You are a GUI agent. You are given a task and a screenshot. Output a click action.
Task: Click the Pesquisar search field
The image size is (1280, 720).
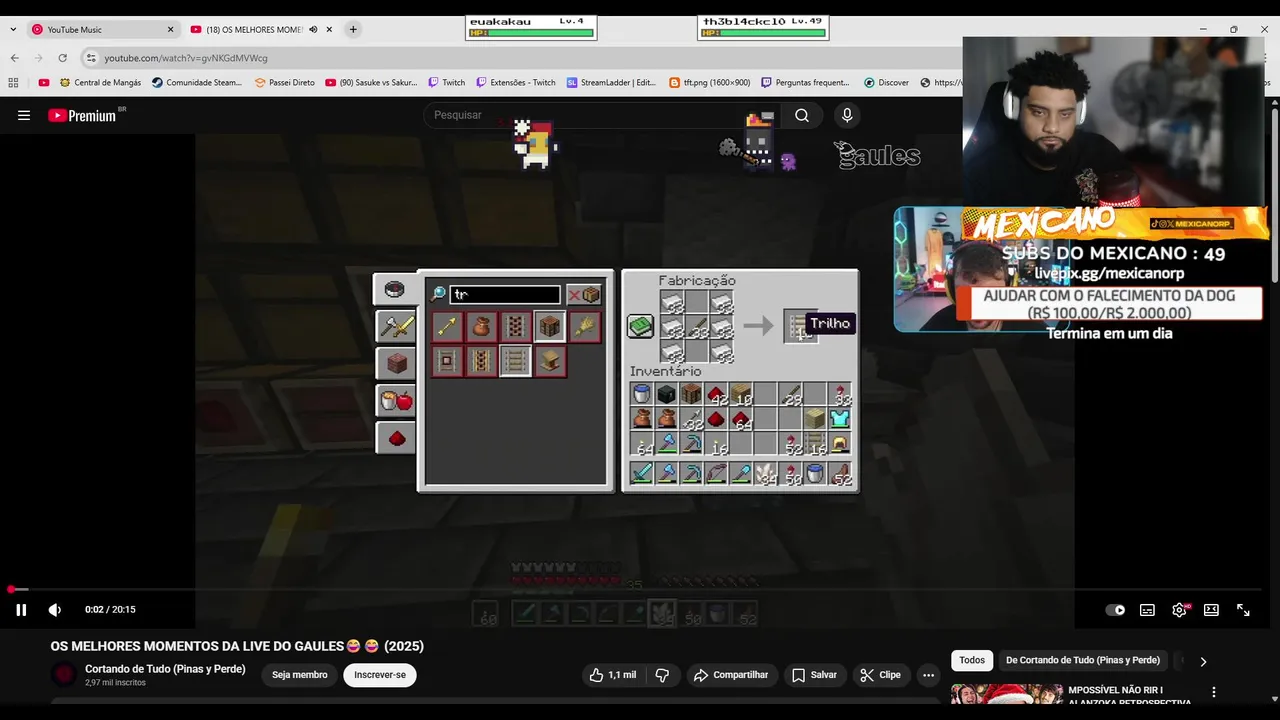(600, 115)
